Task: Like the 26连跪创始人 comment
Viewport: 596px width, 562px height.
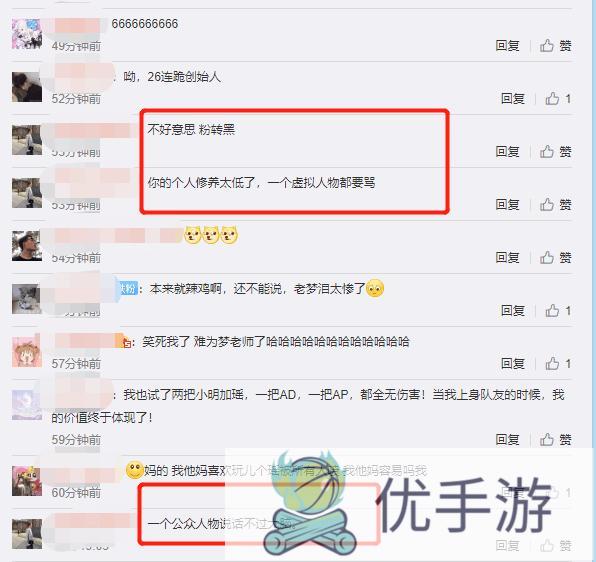Action: coord(558,99)
